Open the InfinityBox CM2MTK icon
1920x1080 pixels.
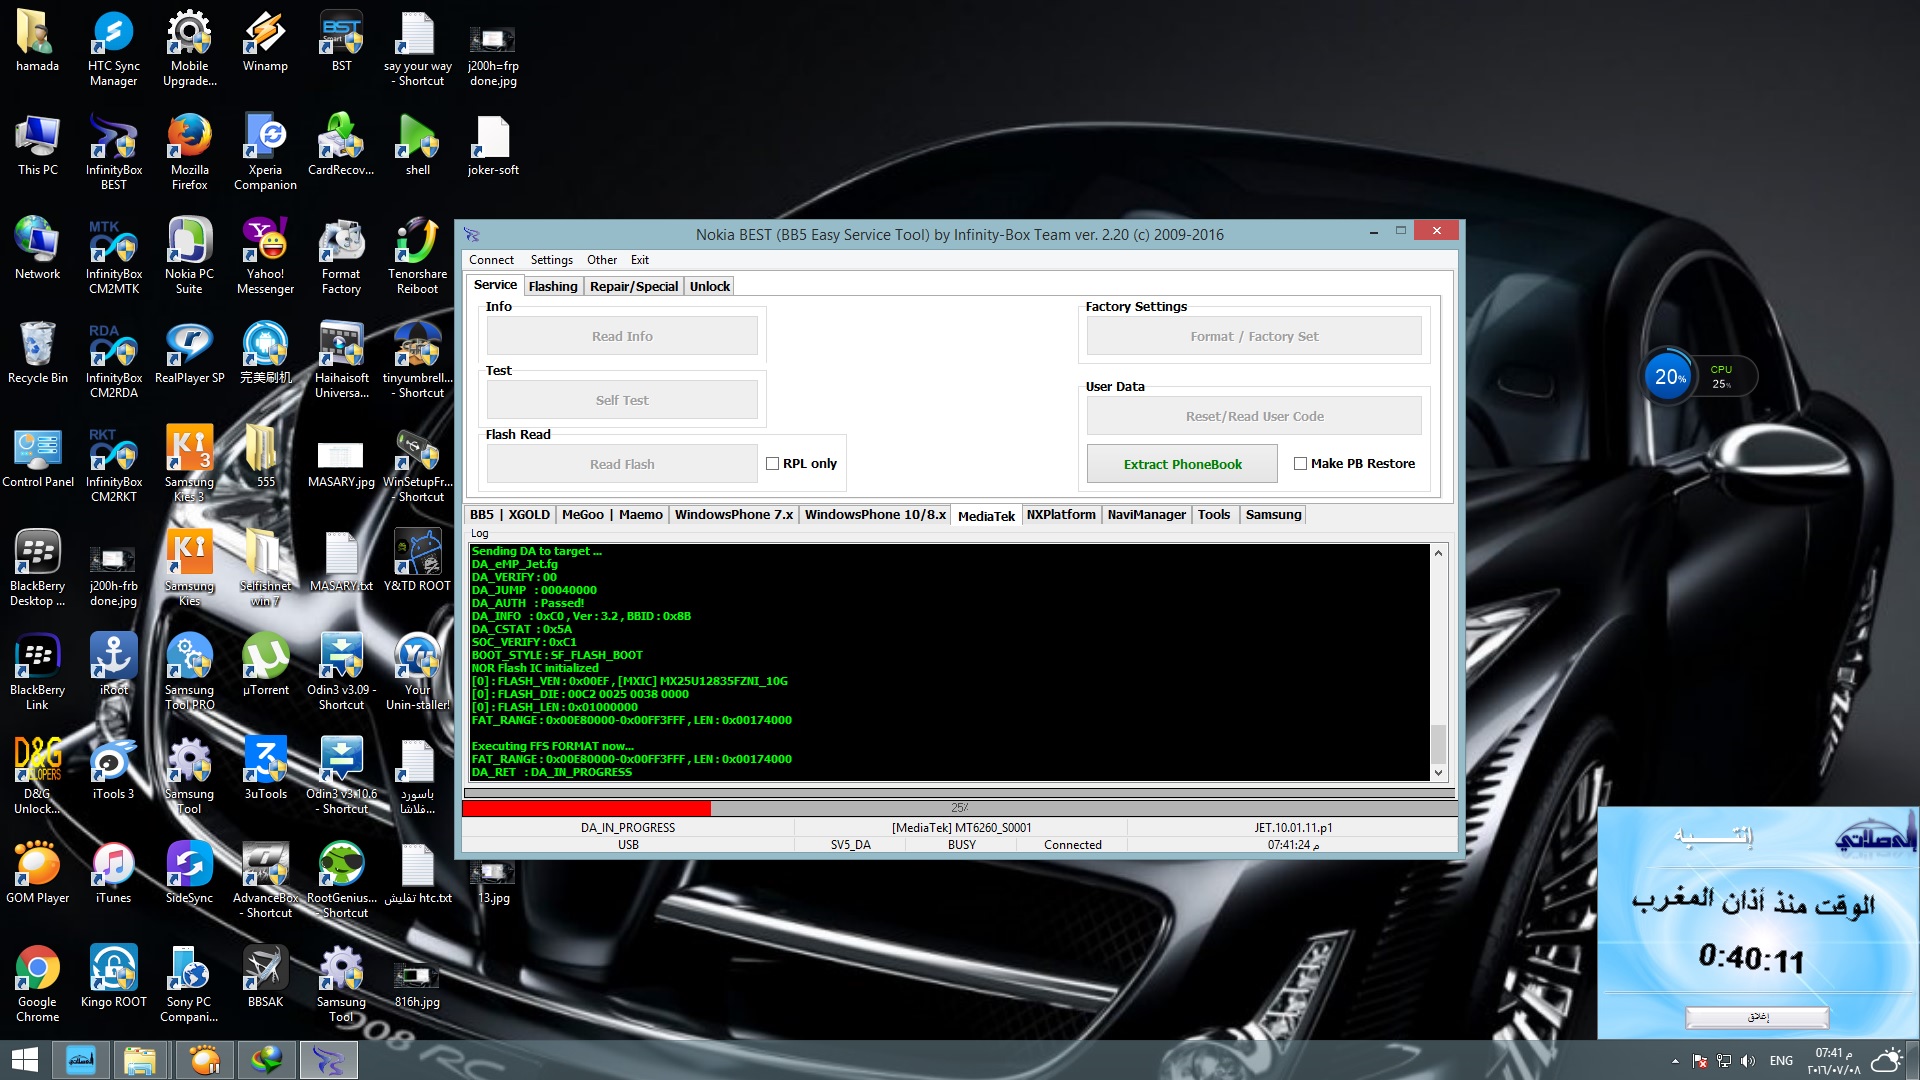coord(113,255)
